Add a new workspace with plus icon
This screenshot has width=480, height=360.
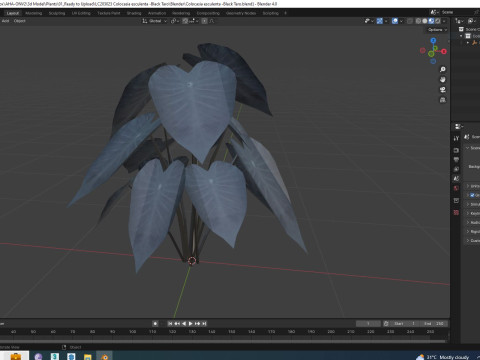[x=285, y=13]
